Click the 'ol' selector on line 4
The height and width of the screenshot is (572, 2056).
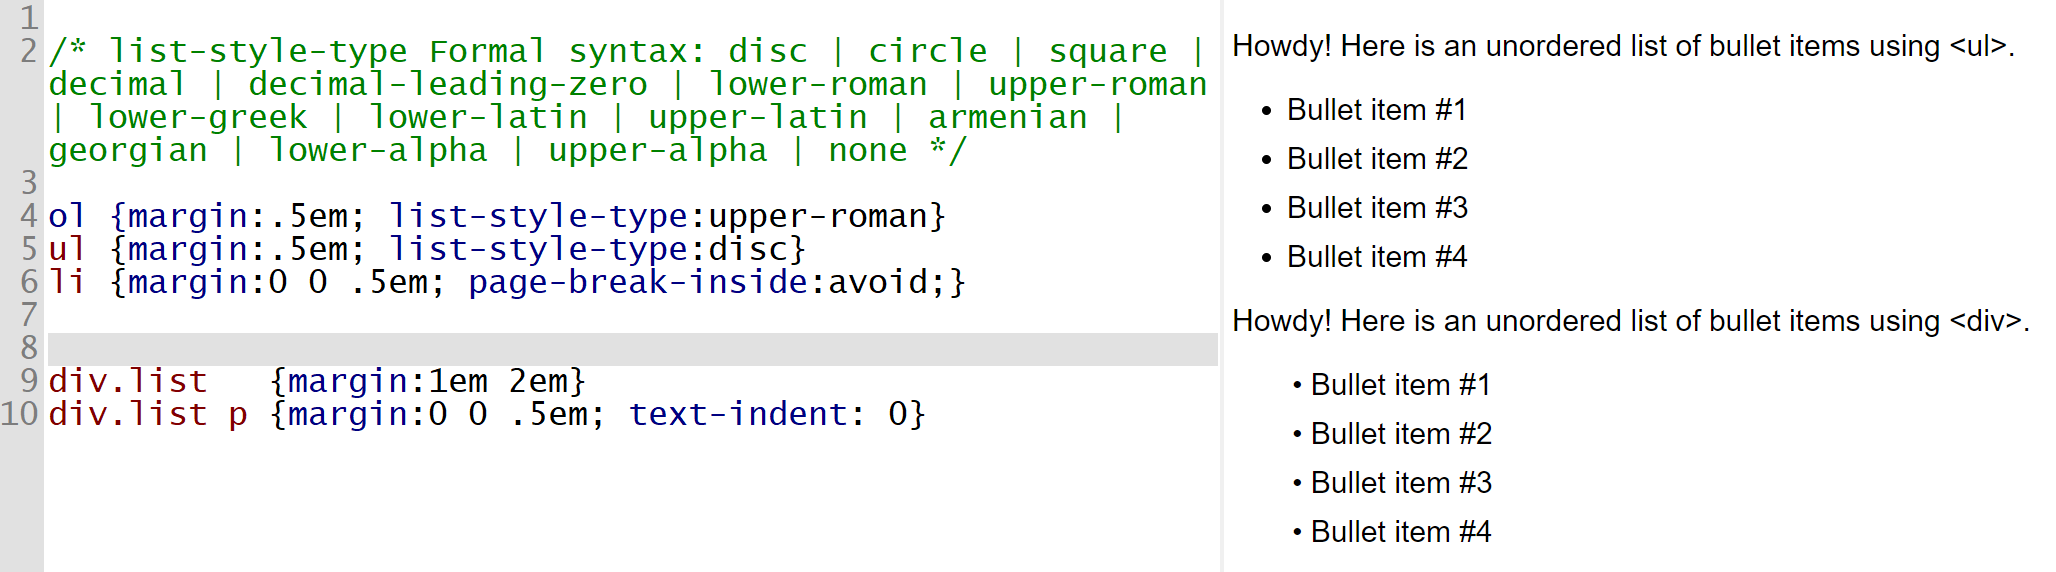[67, 216]
